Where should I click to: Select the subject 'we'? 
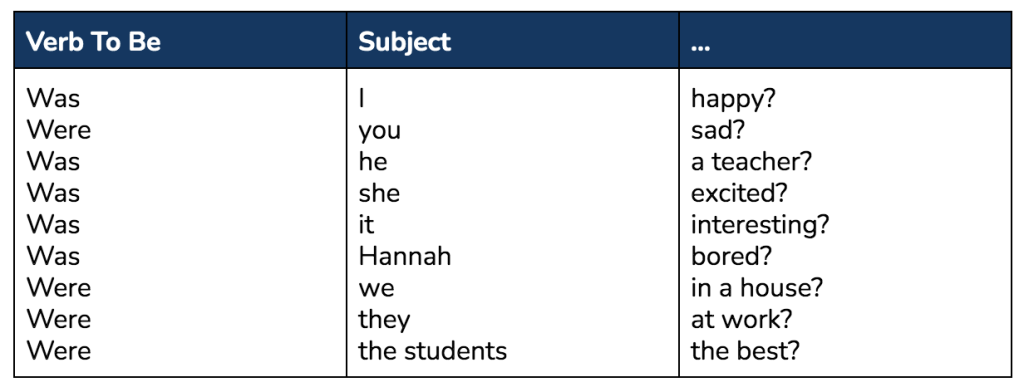(376, 289)
